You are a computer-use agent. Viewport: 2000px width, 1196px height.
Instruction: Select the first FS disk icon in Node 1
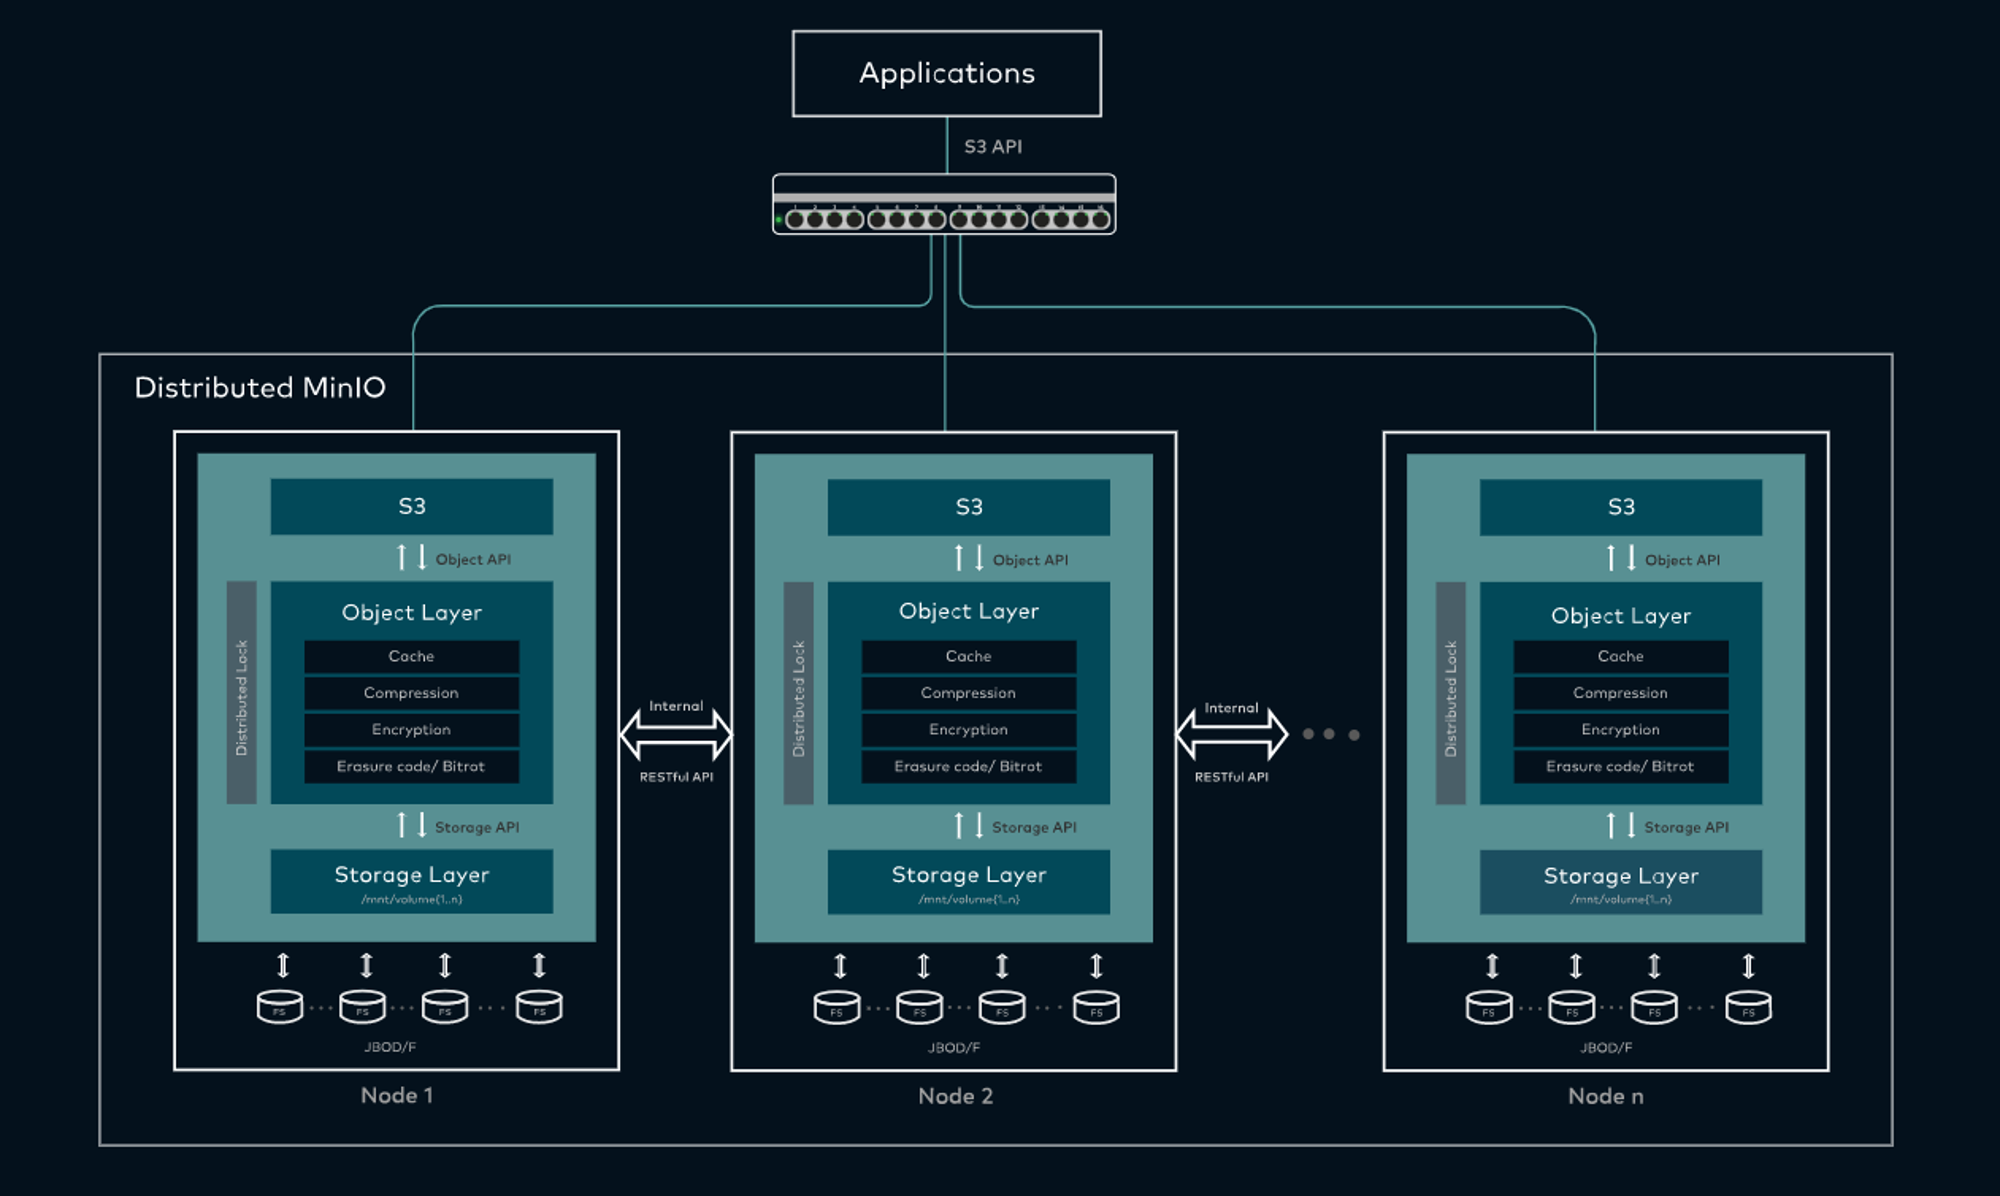280,1007
